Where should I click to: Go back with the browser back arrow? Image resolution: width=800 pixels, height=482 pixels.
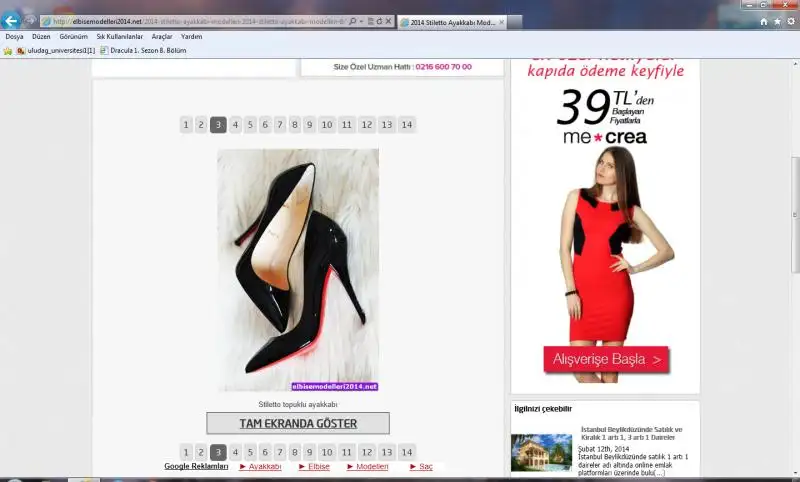pos(11,21)
